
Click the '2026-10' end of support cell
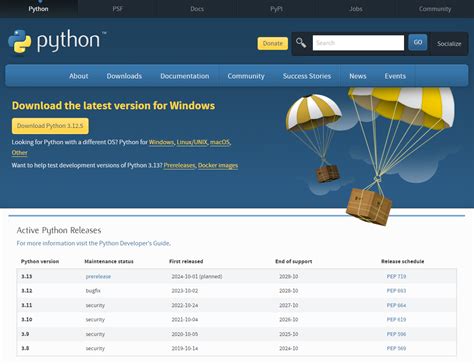[x=289, y=319]
